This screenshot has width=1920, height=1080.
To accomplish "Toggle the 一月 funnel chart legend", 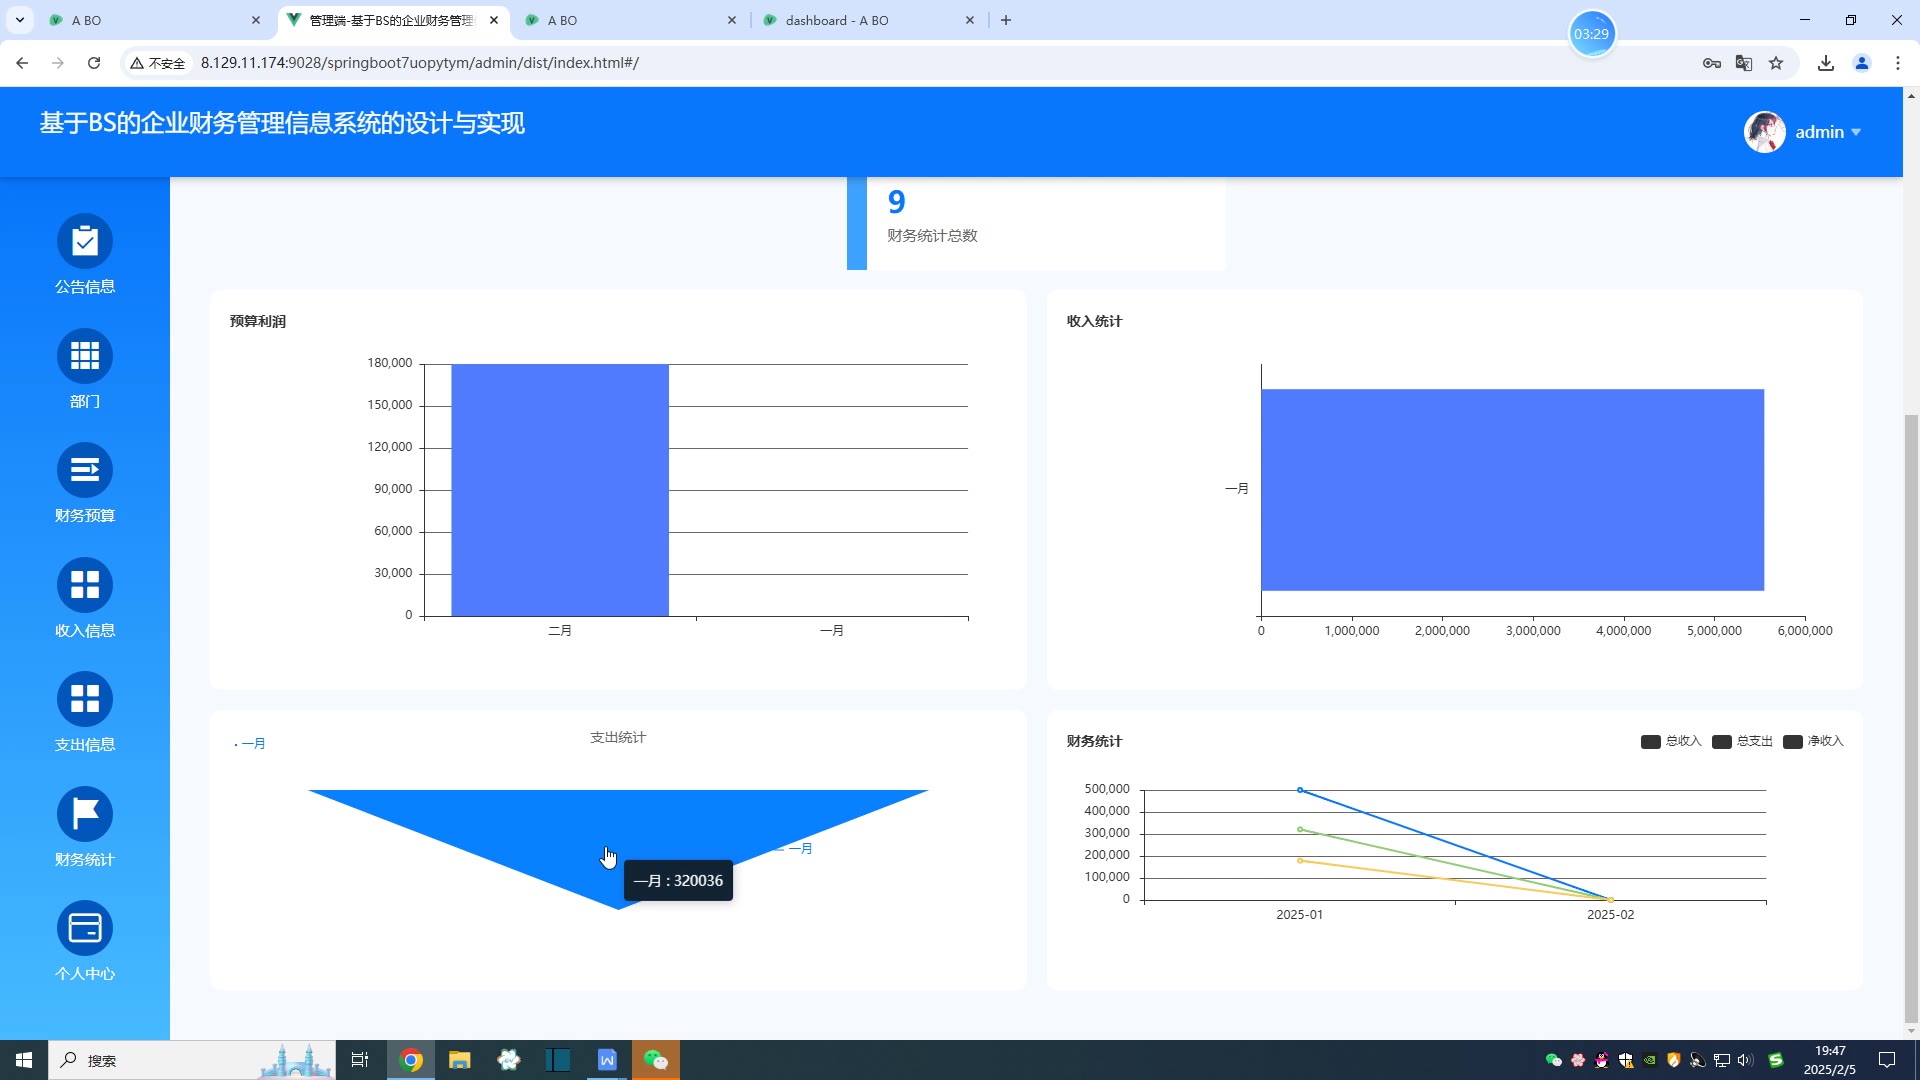I will (251, 744).
